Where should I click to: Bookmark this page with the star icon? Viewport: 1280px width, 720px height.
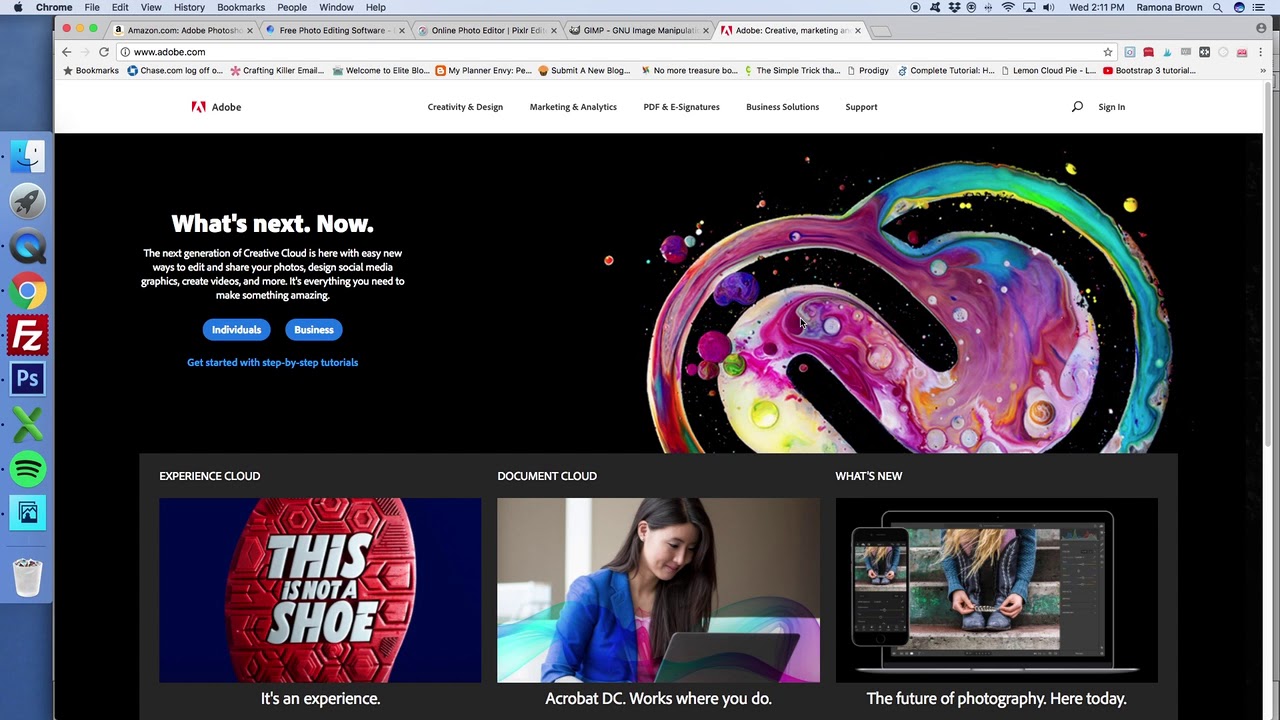point(1108,52)
